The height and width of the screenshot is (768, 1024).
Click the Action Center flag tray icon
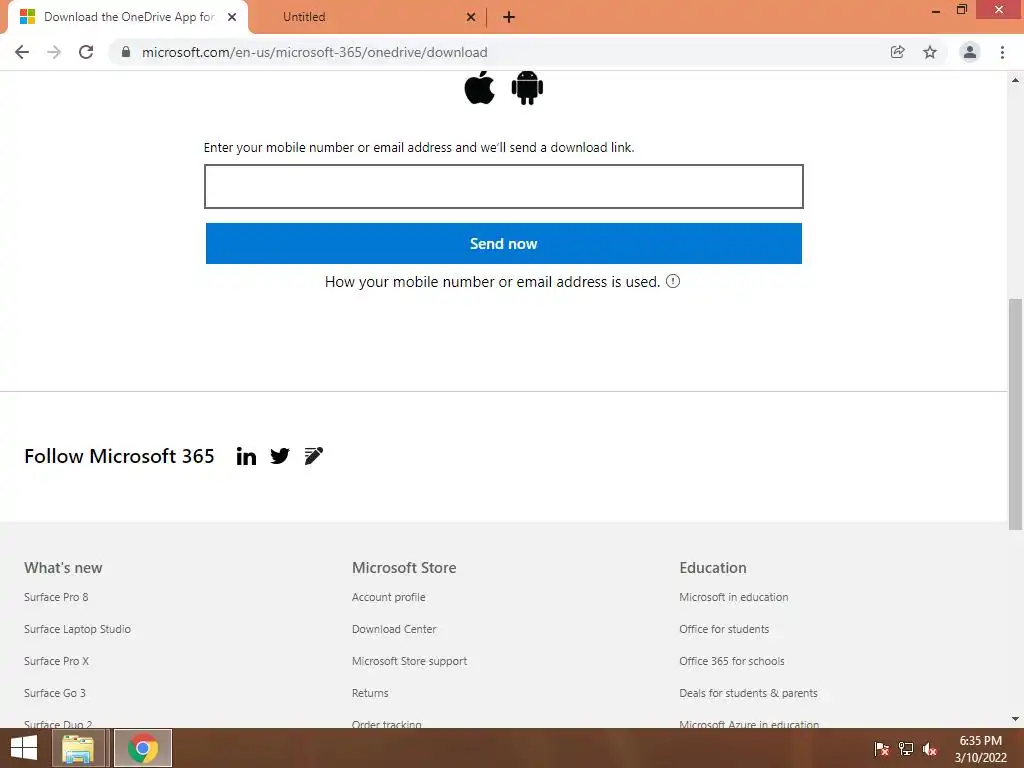tap(882, 749)
